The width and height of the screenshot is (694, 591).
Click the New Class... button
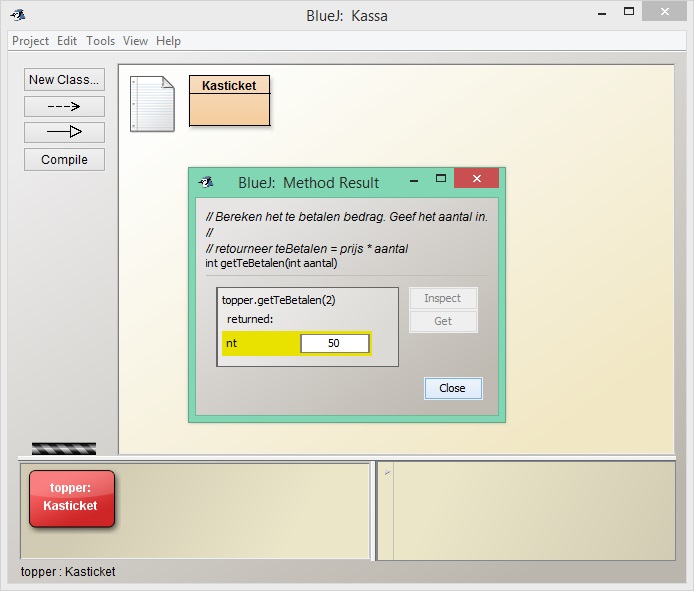pos(64,80)
